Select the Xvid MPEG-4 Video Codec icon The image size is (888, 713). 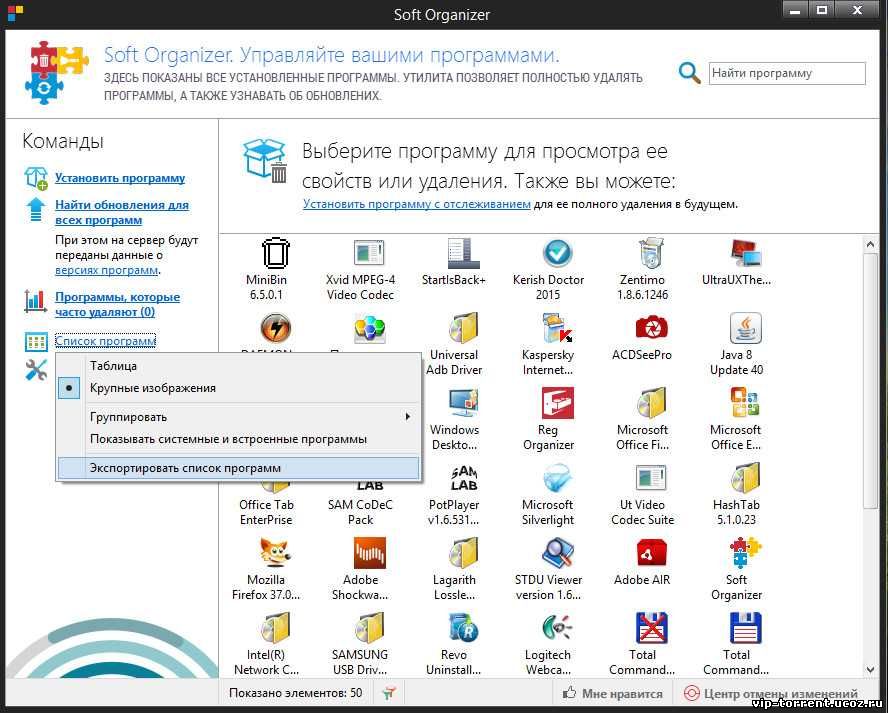[x=369, y=253]
